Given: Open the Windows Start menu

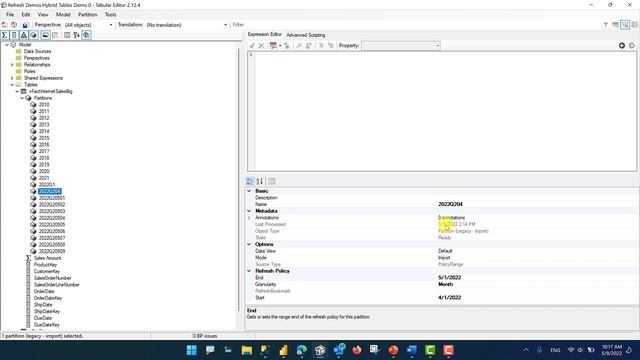Looking at the screenshot, I should [191, 350].
